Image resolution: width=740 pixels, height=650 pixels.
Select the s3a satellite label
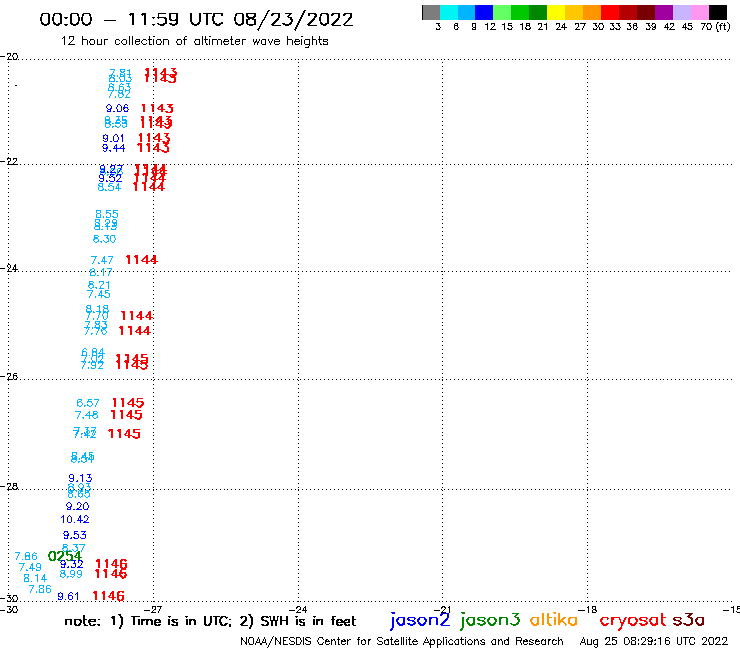[689, 620]
